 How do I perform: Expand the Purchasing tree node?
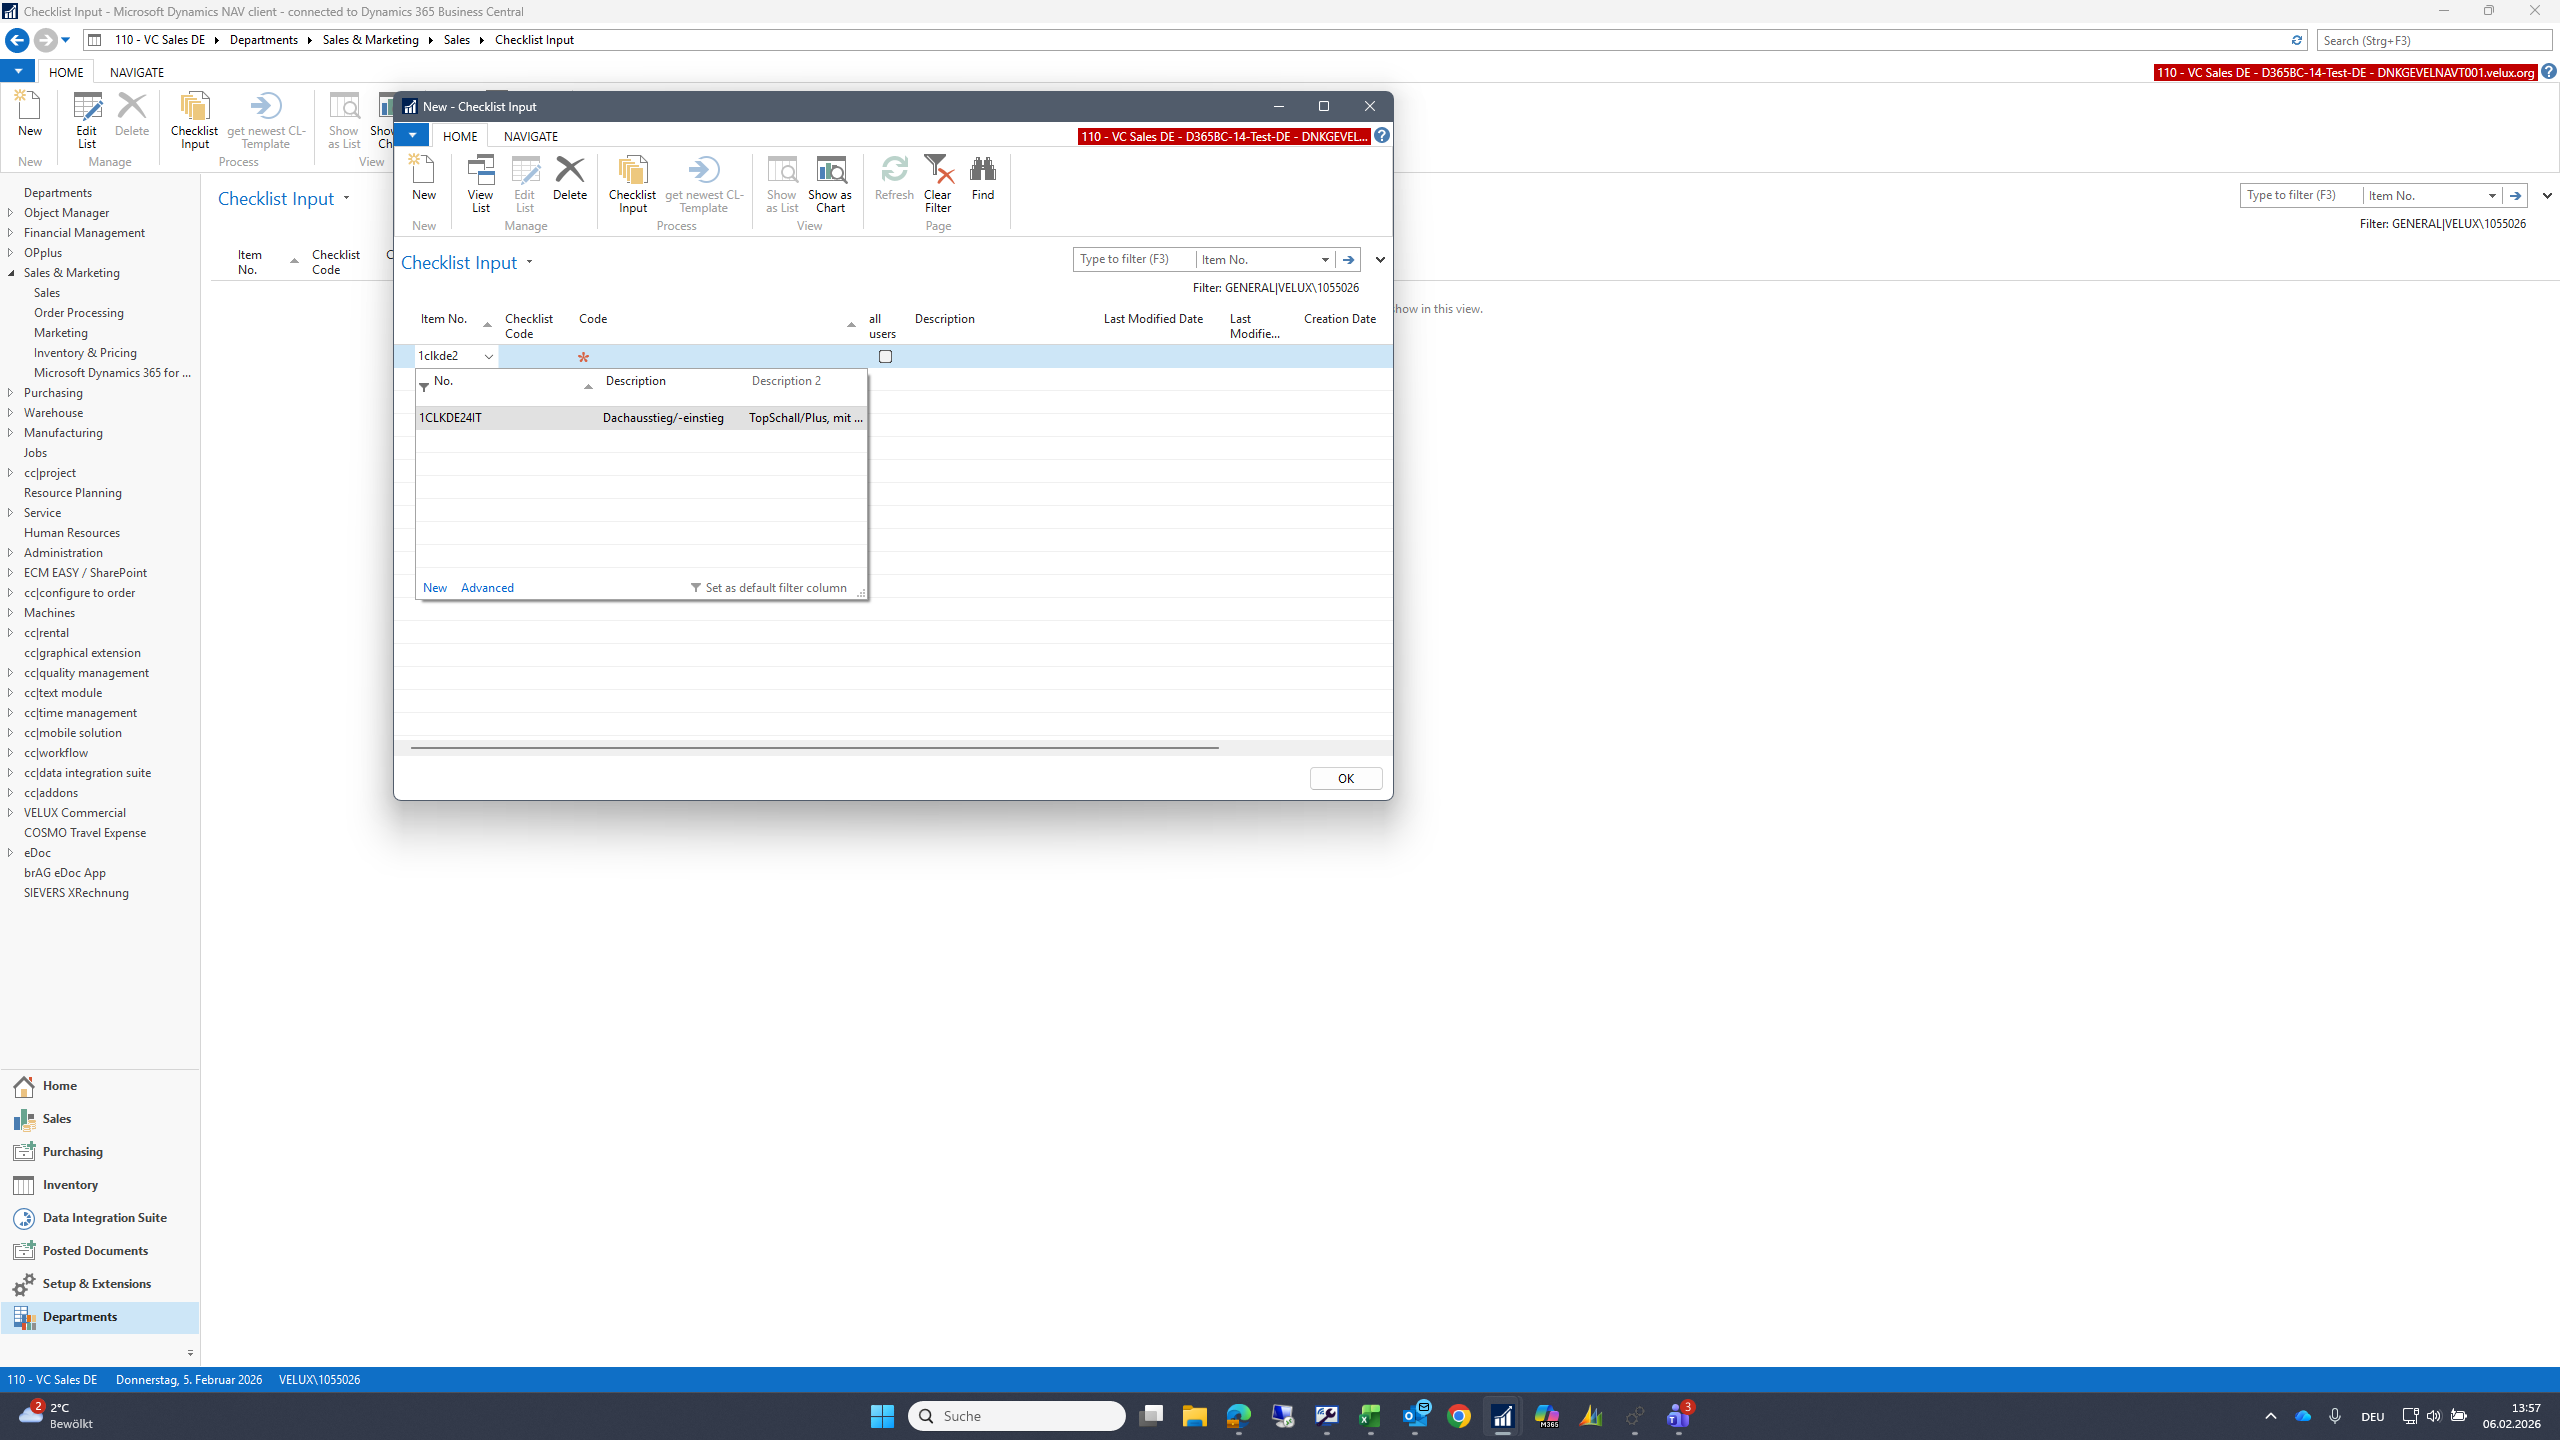(11, 393)
